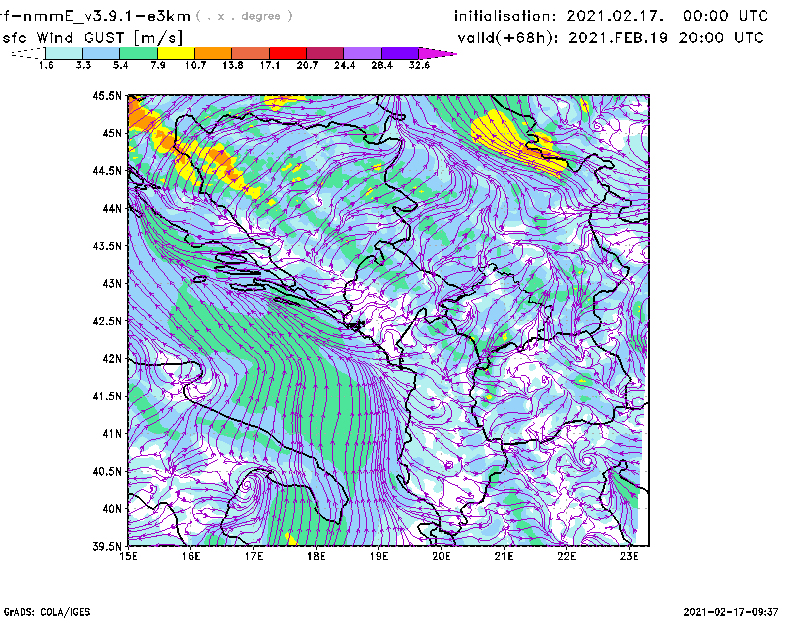Click the 42.5N latitude label
The width and height of the screenshot is (800, 618).
point(107,321)
